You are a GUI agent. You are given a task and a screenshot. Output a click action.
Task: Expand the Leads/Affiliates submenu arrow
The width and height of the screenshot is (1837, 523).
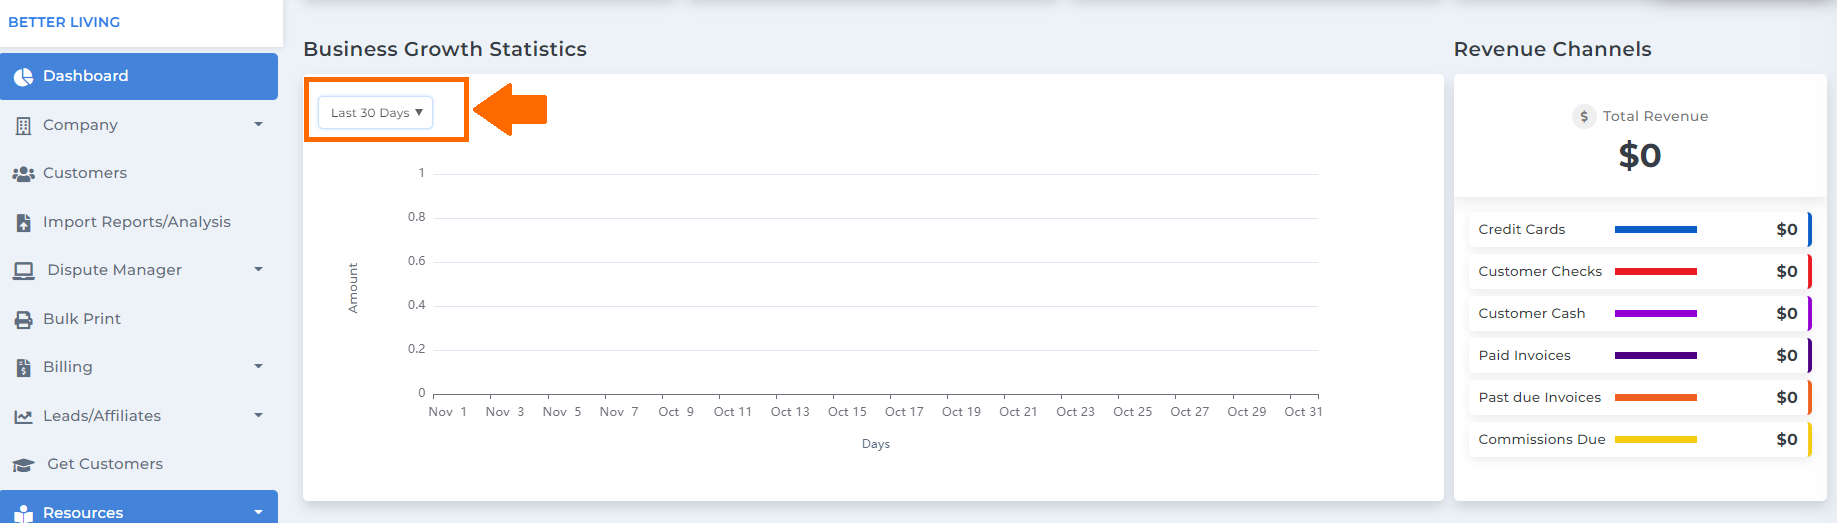(258, 415)
